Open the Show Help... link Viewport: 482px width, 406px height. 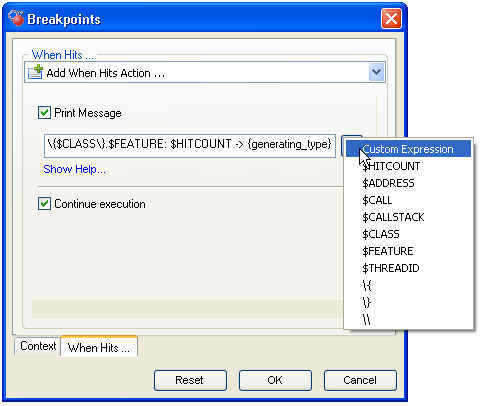coord(74,169)
